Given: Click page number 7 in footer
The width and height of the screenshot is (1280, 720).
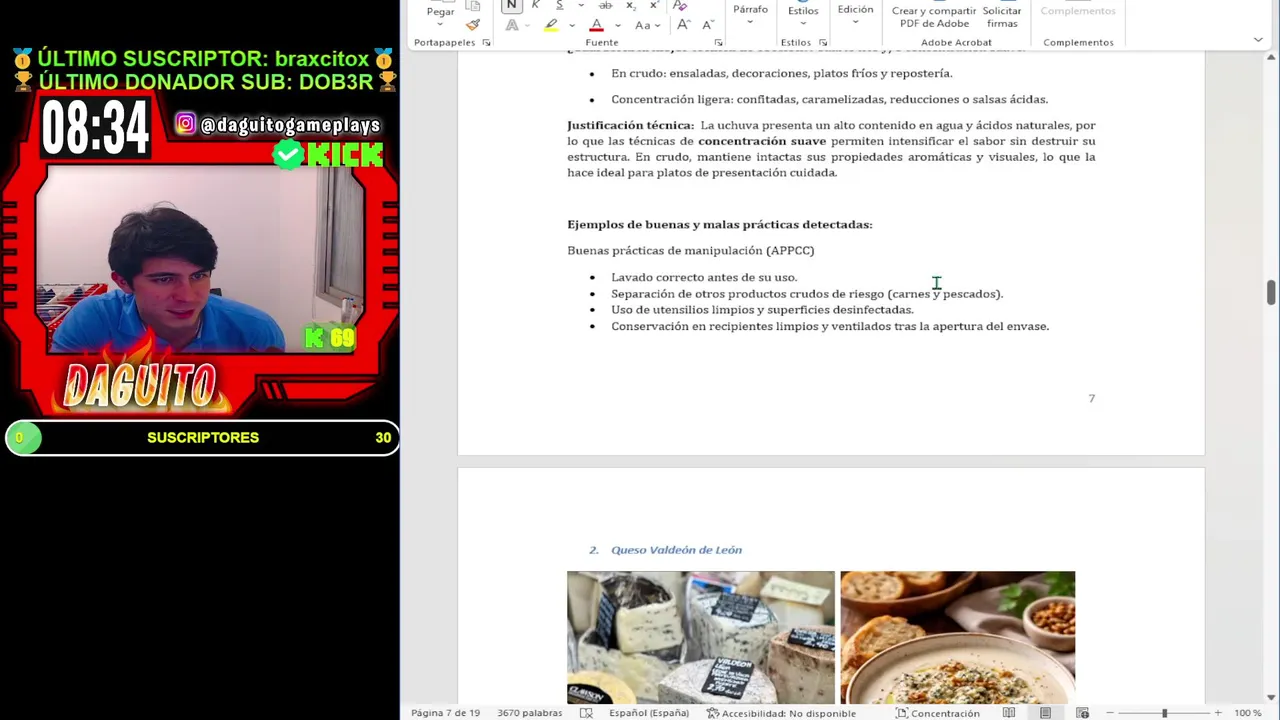Looking at the screenshot, I should pos(1092,398).
